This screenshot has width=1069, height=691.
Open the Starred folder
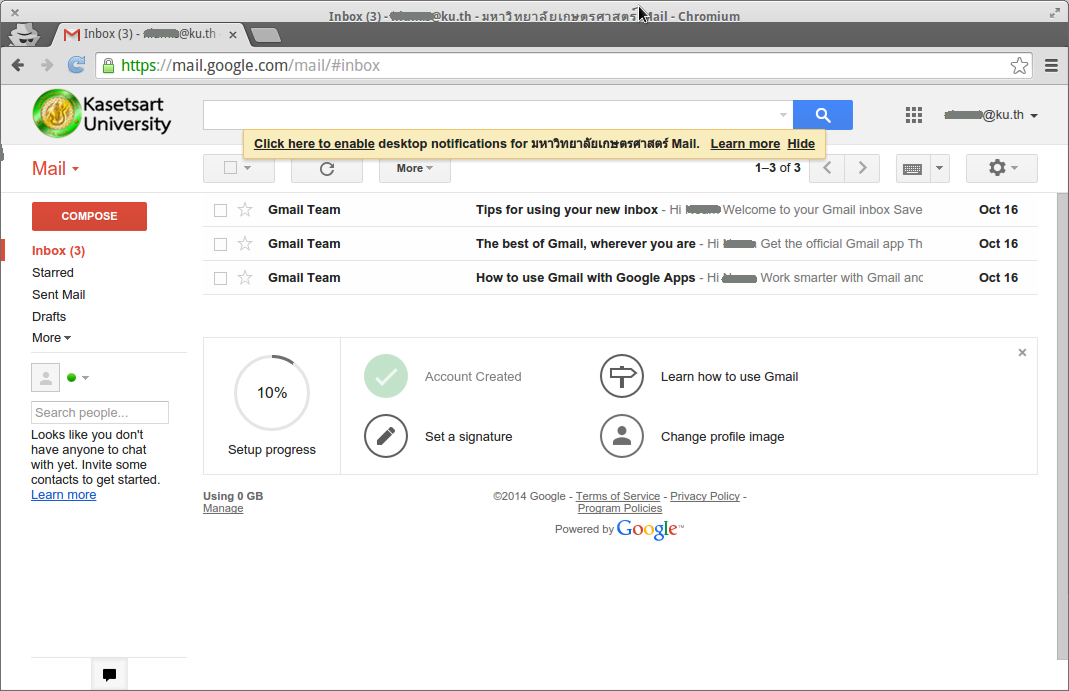pyautogui.click(x=52, y=273)
